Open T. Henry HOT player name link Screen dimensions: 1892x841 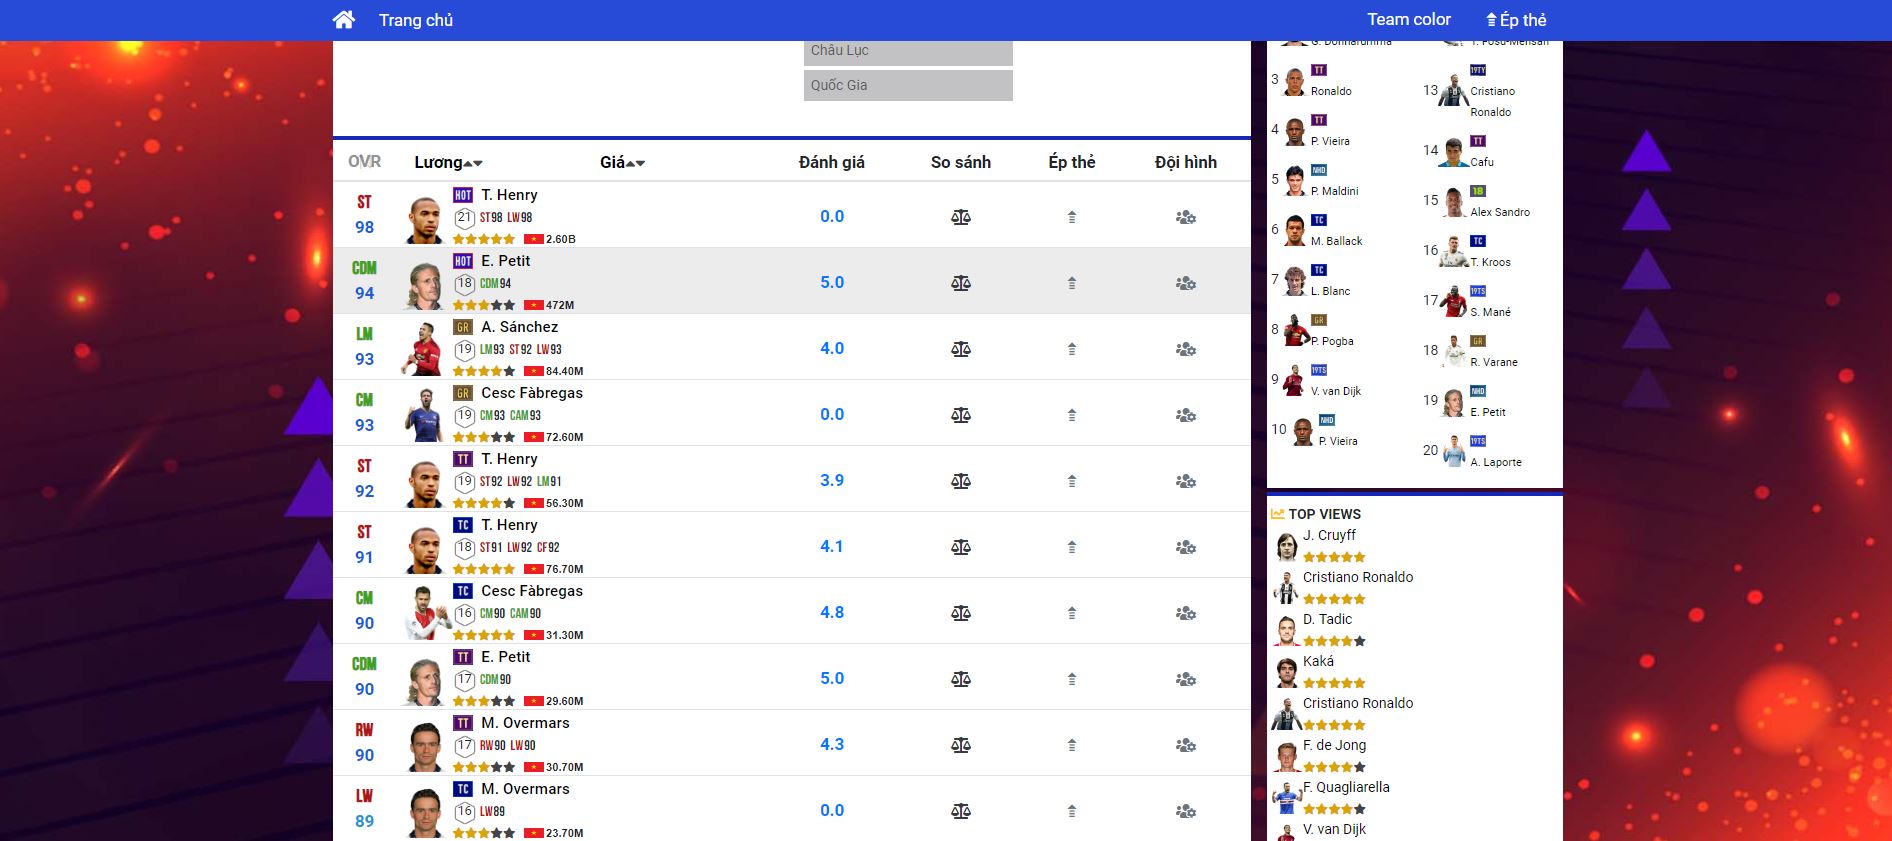point(509,195)
